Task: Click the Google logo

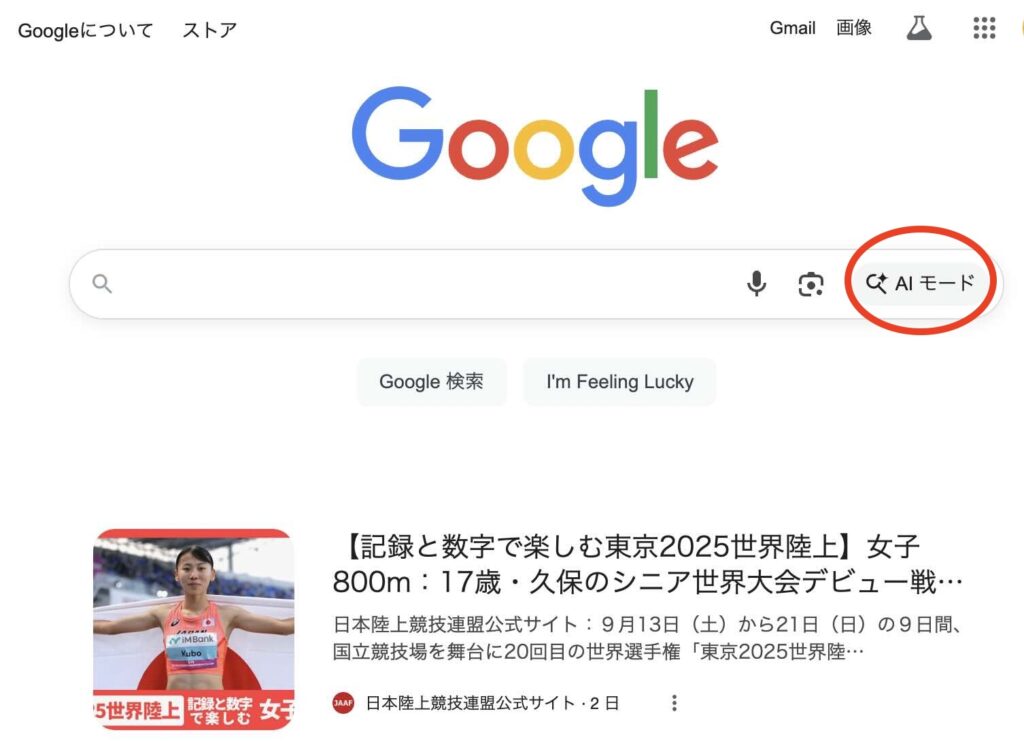Action: [535, 145]
